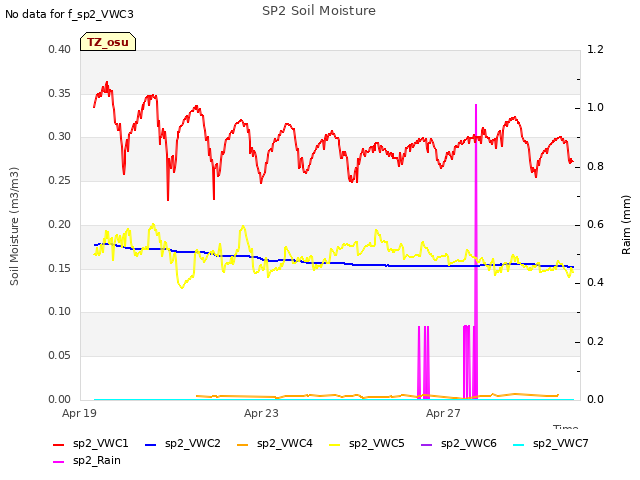The image size is (640, 480).
Task: Click the 0.10 left axis tick label
Action: coord(60,312)
